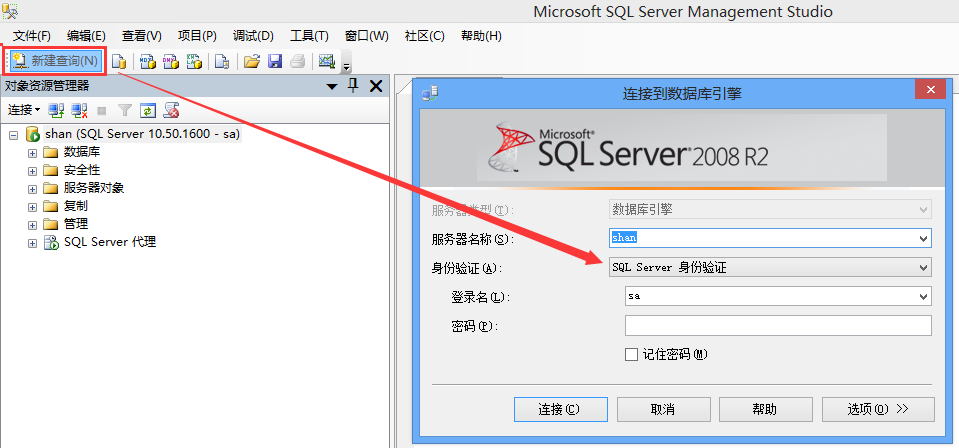Open the 帮助(H) menu

click(481, 36)
